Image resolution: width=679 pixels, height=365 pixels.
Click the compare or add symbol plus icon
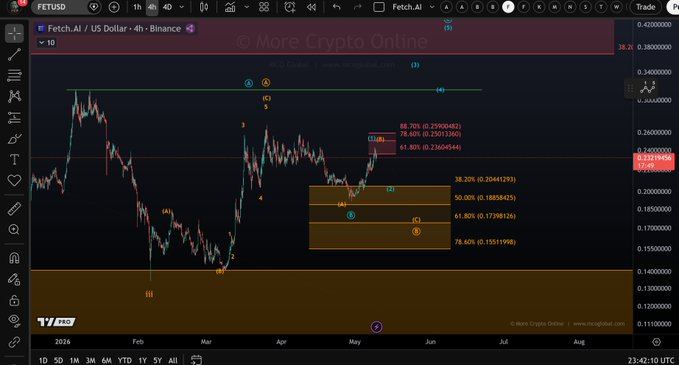pyautogui.click(x=114, y=7)
